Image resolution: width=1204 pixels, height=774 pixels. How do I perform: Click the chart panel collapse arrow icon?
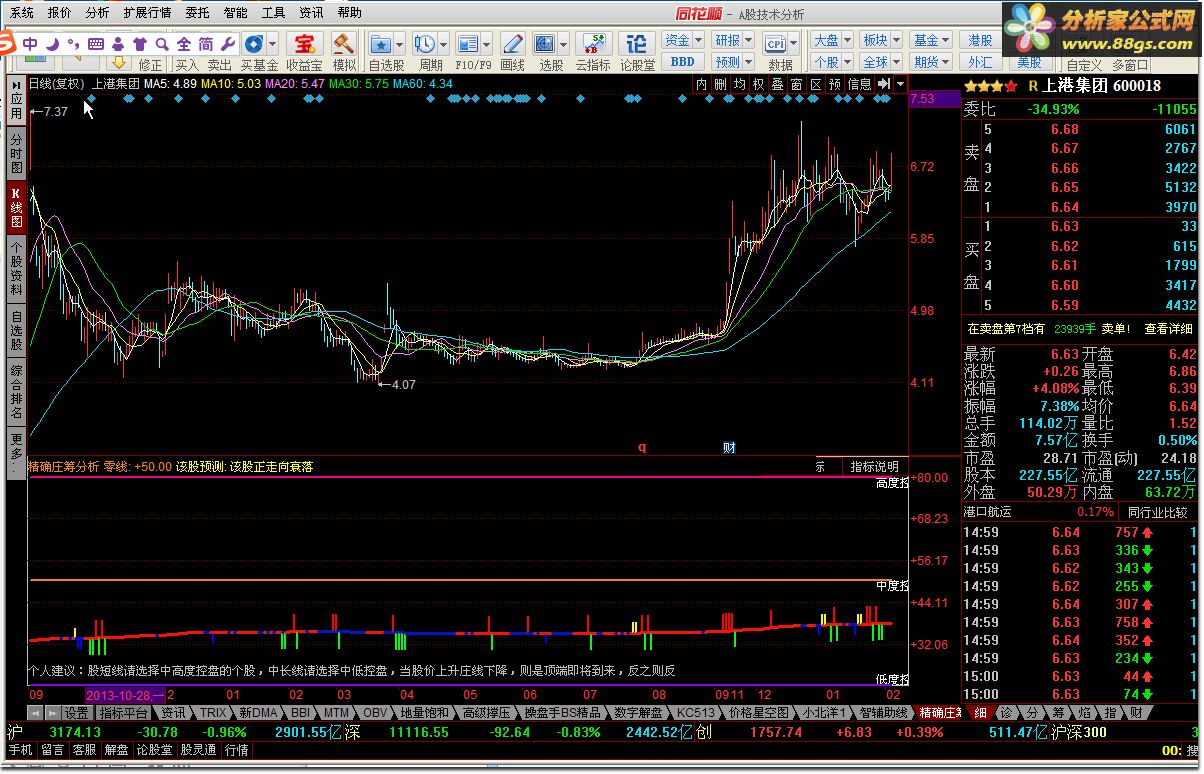coord(884,85)
